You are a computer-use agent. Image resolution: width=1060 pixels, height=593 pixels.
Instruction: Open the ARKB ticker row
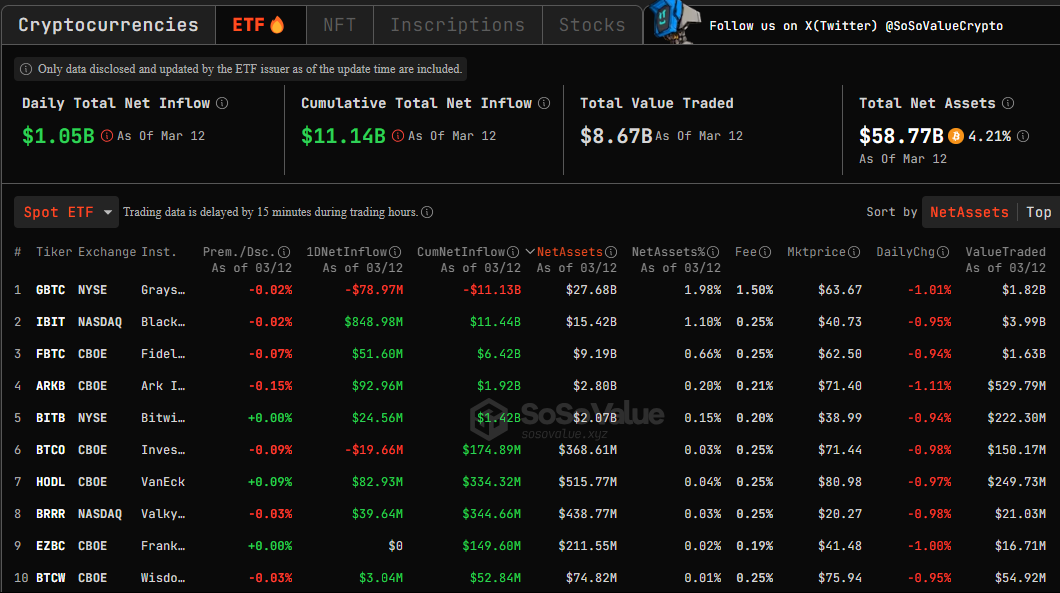(51, 386)
